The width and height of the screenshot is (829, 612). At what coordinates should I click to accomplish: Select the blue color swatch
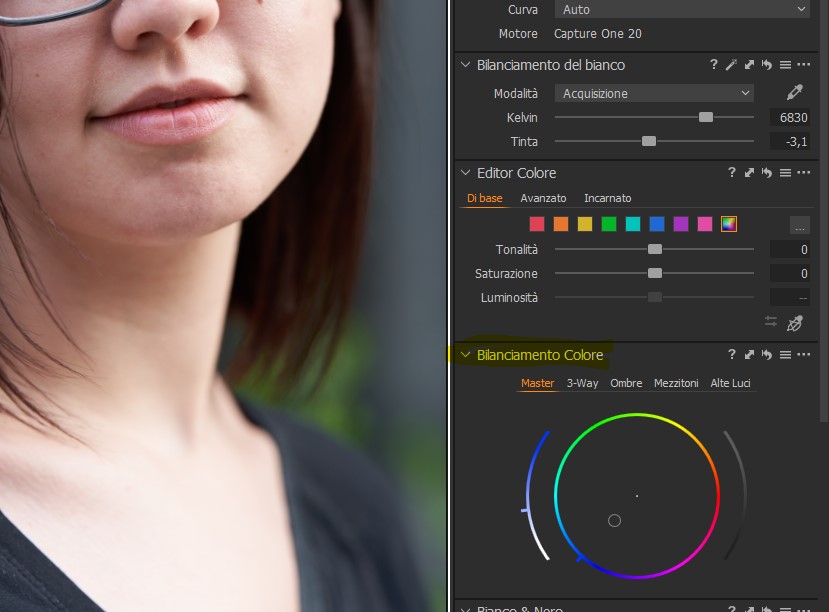click(x=657, y=224)
